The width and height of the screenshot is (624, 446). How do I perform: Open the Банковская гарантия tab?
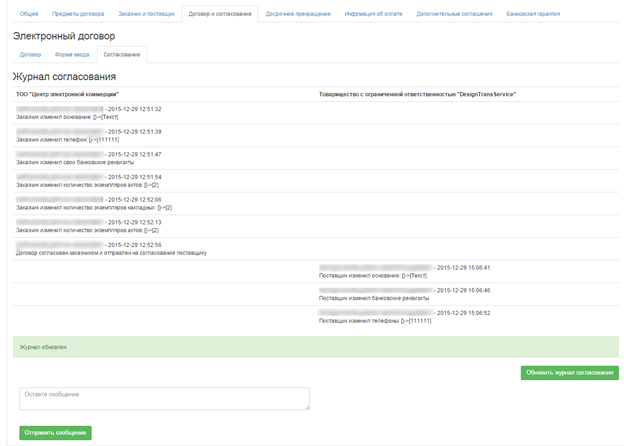[533, 15]
